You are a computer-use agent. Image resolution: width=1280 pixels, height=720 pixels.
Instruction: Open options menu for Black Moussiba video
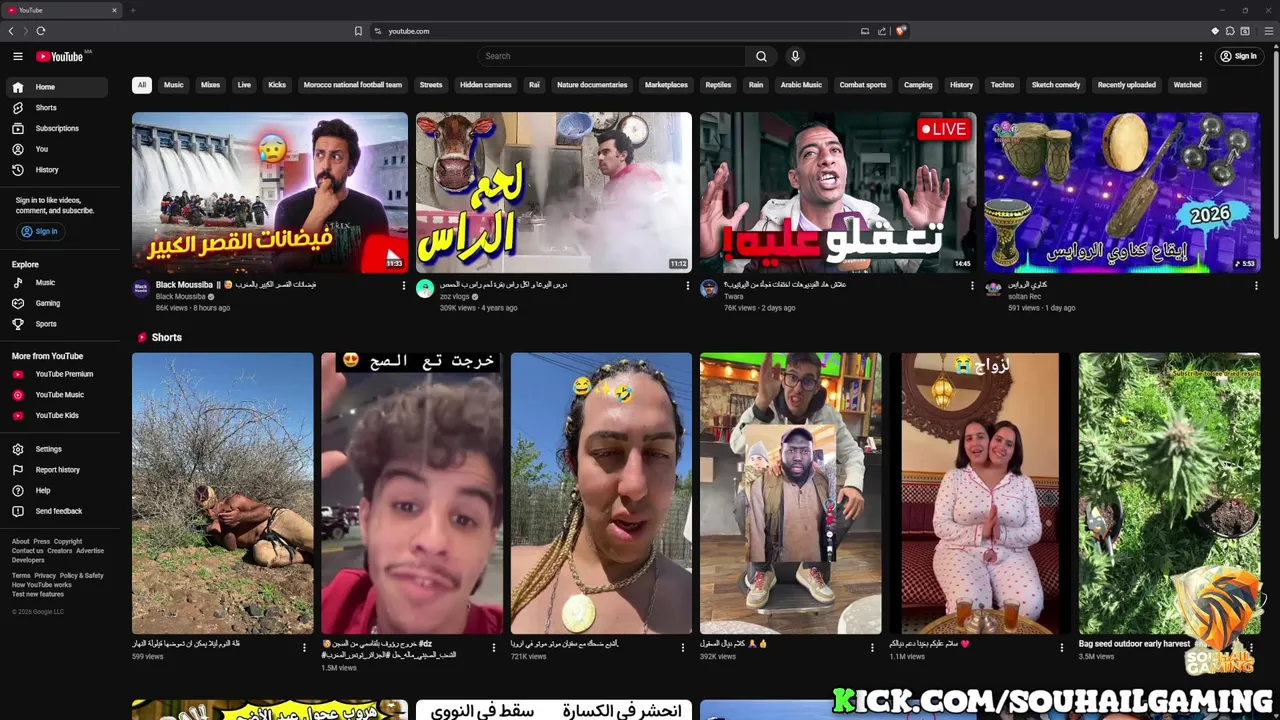[x=404, y=286]
